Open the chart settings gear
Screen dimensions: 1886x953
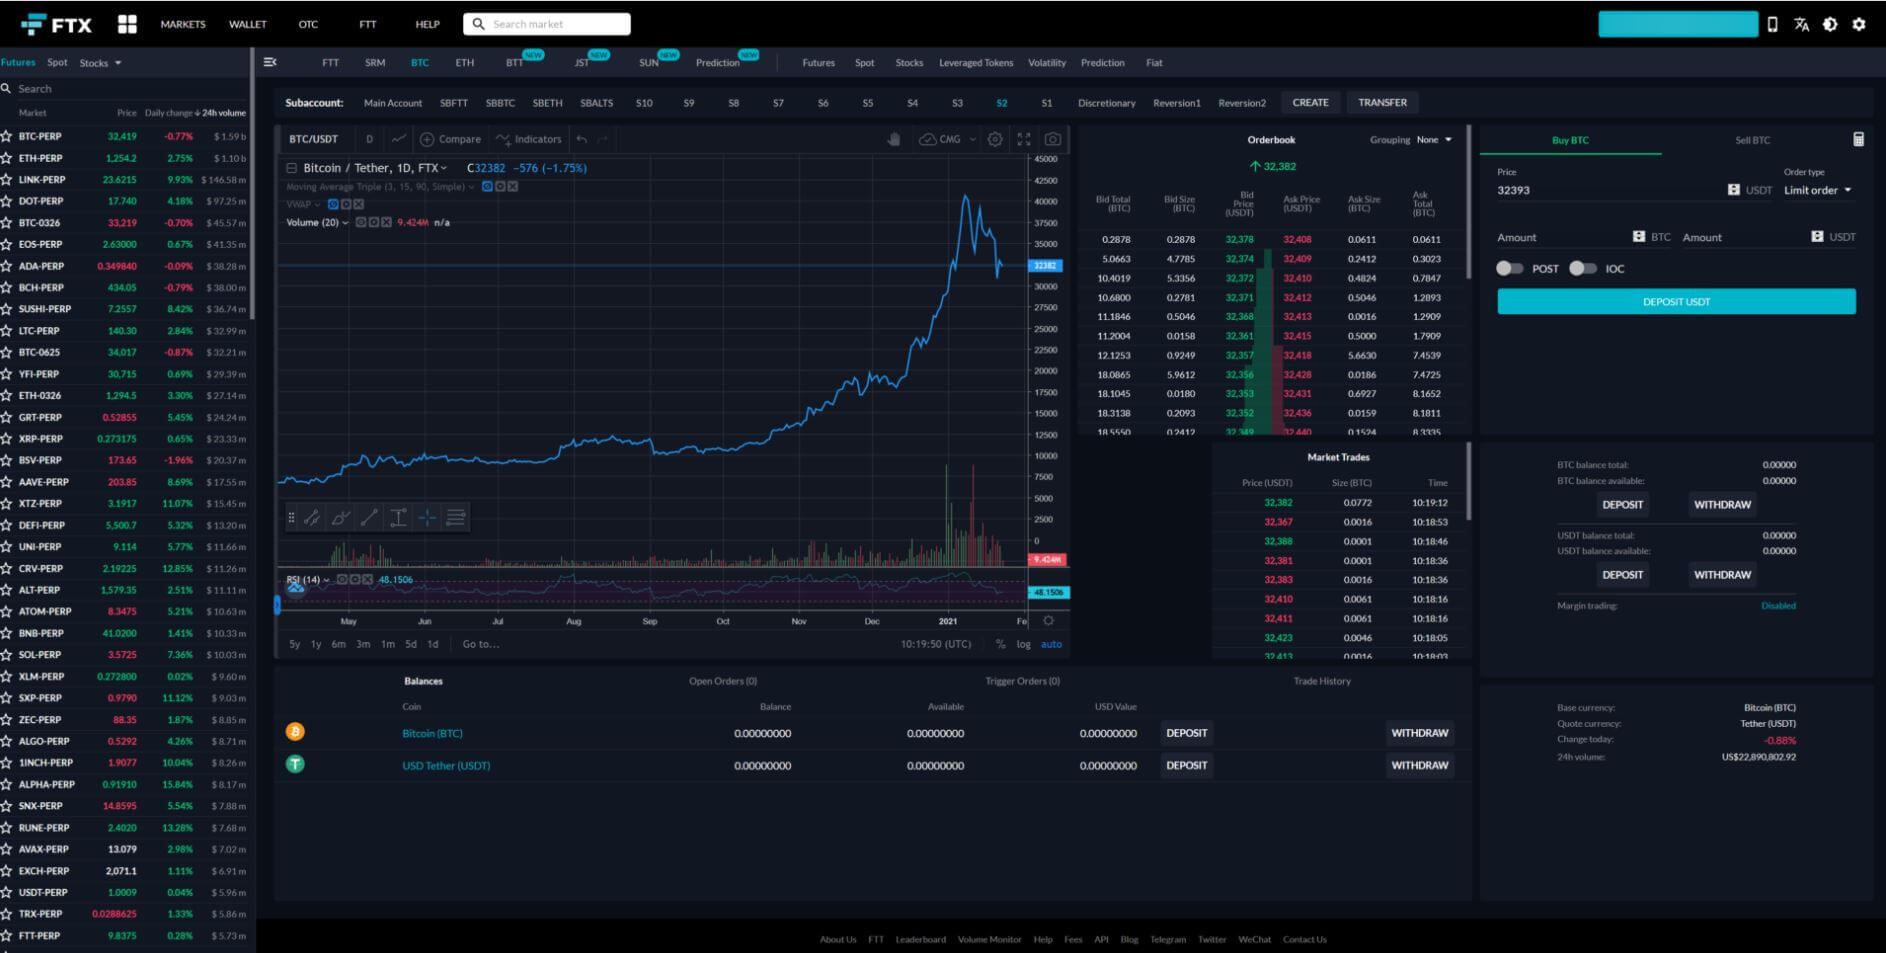point(995,139)
